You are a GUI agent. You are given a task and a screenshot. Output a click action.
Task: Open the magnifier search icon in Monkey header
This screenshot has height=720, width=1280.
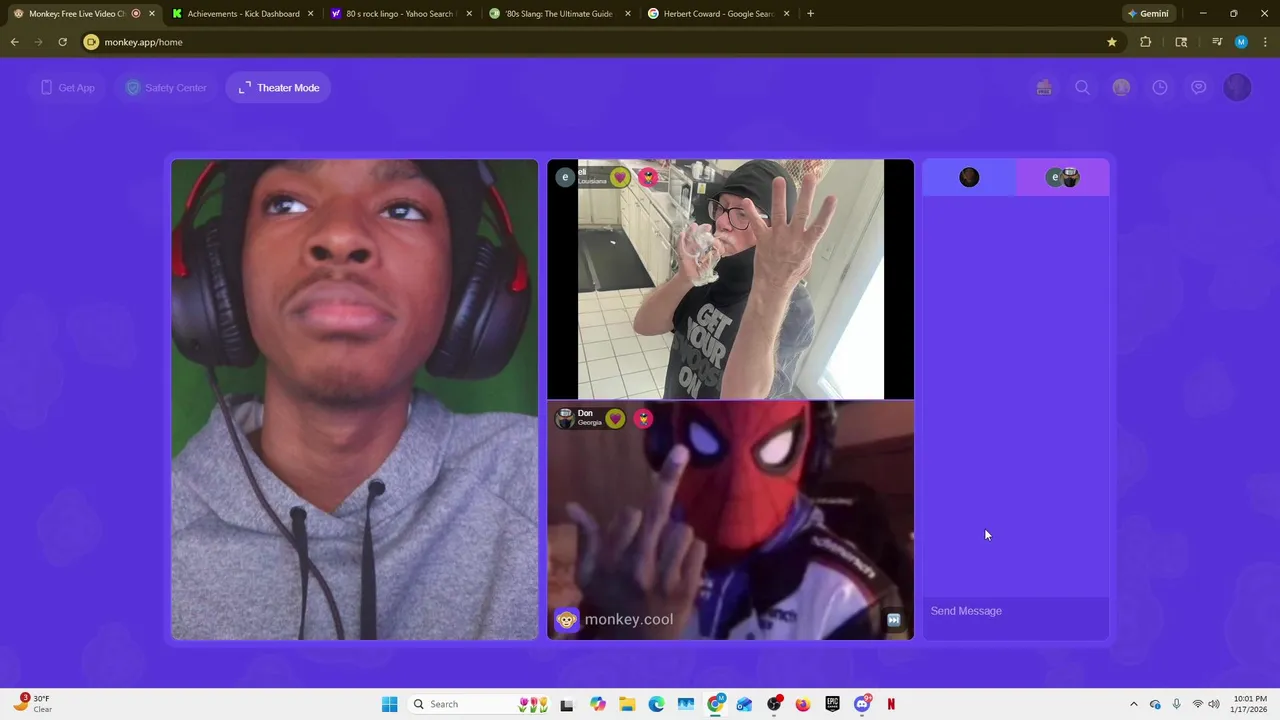point(1082,88)
